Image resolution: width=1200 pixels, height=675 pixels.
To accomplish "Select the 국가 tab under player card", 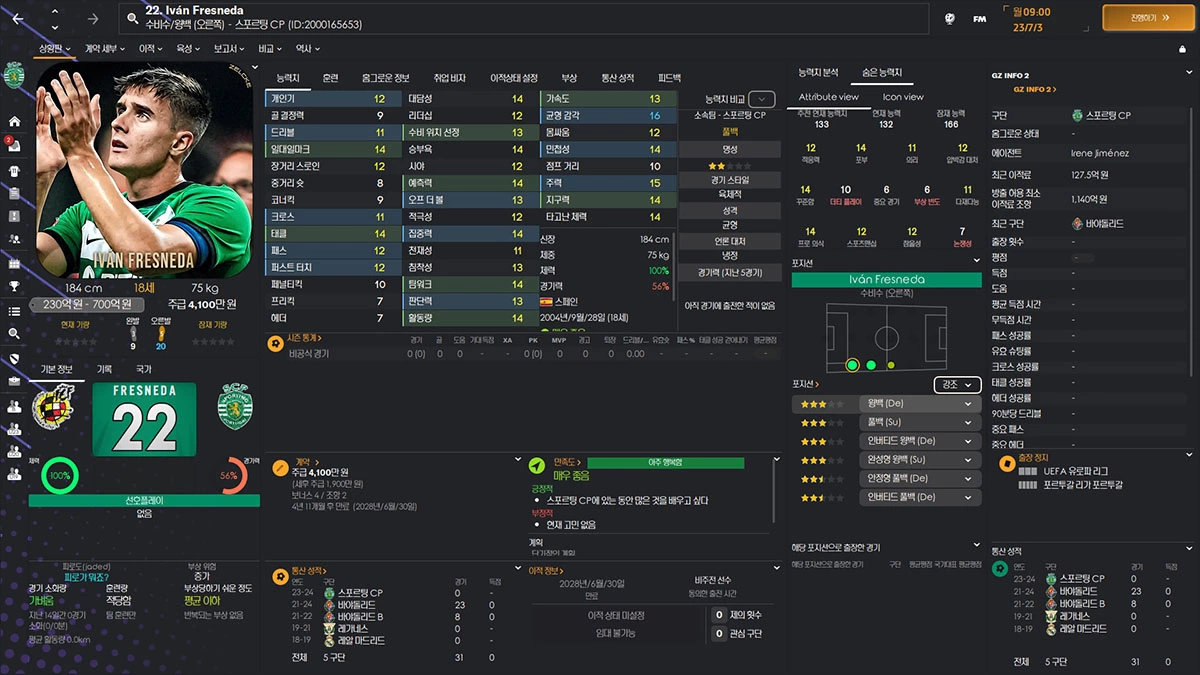I will coord(144,369).
